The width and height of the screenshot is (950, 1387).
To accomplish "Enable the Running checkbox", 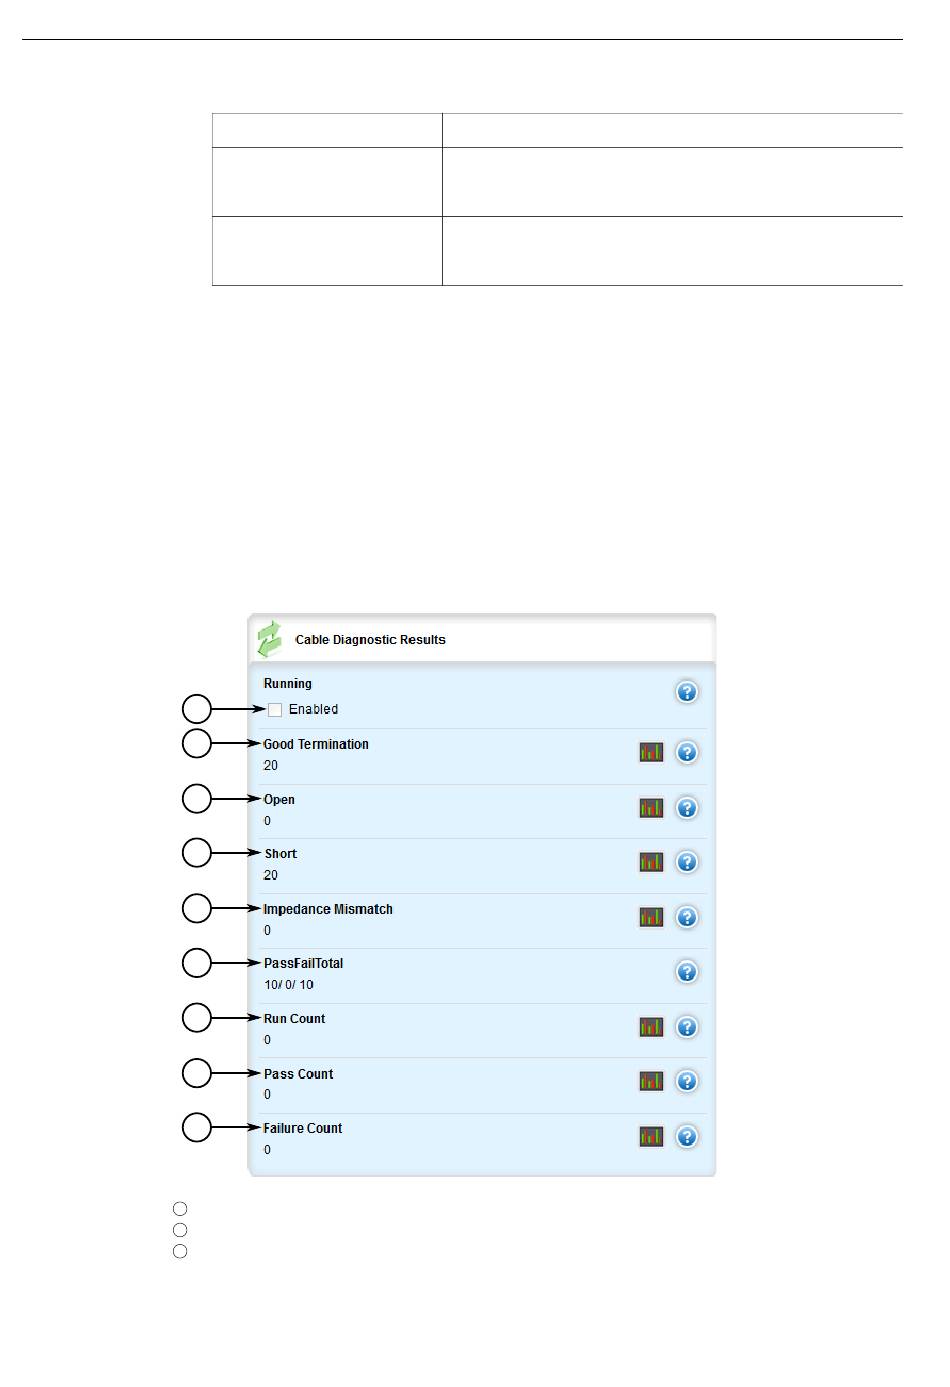I will coord(275,710).
